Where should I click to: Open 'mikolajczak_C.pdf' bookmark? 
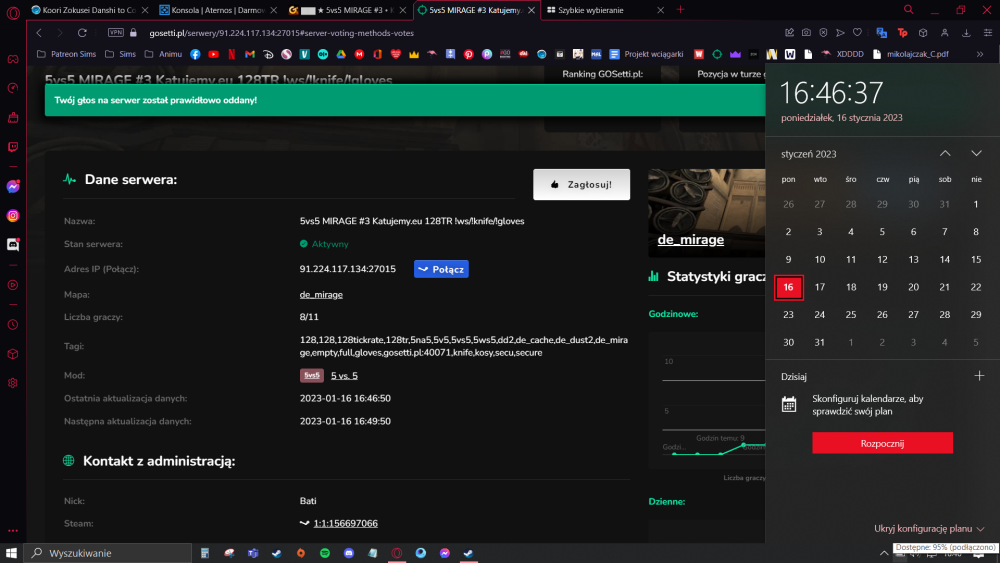point(911,54)
